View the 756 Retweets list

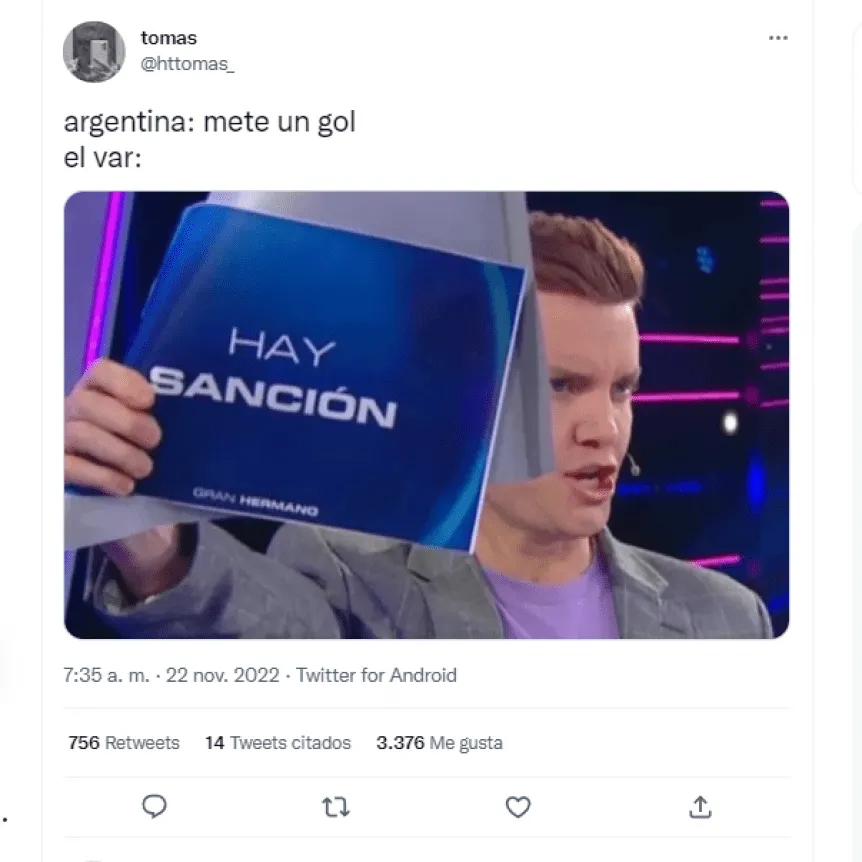click(124, 743)
